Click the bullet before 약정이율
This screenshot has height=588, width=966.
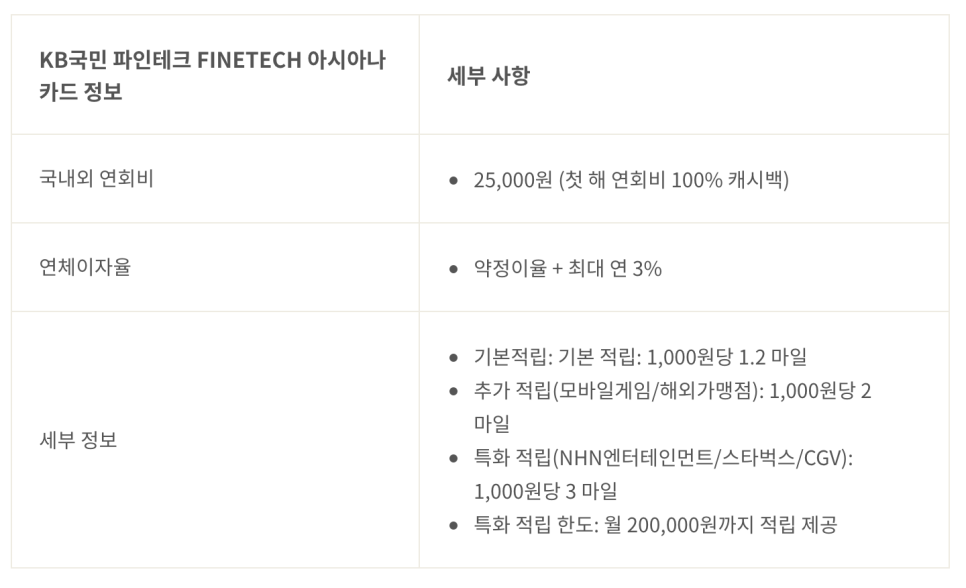454,269
